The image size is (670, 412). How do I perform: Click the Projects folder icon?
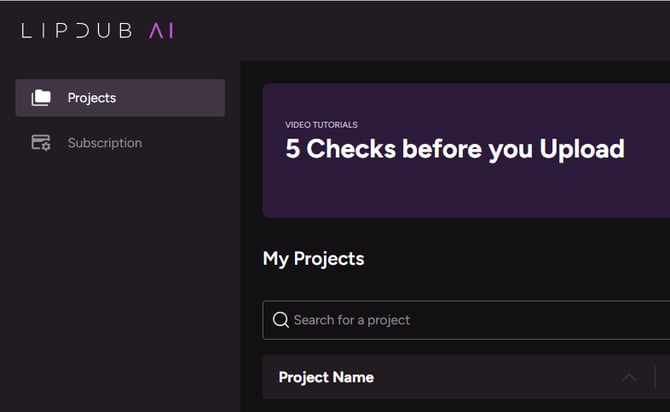tap(41, 98)
